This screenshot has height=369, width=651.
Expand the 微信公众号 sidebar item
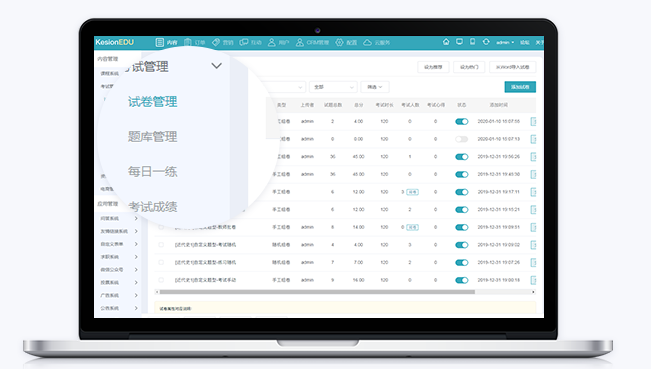pyautogui.click(x=136, y=270)
